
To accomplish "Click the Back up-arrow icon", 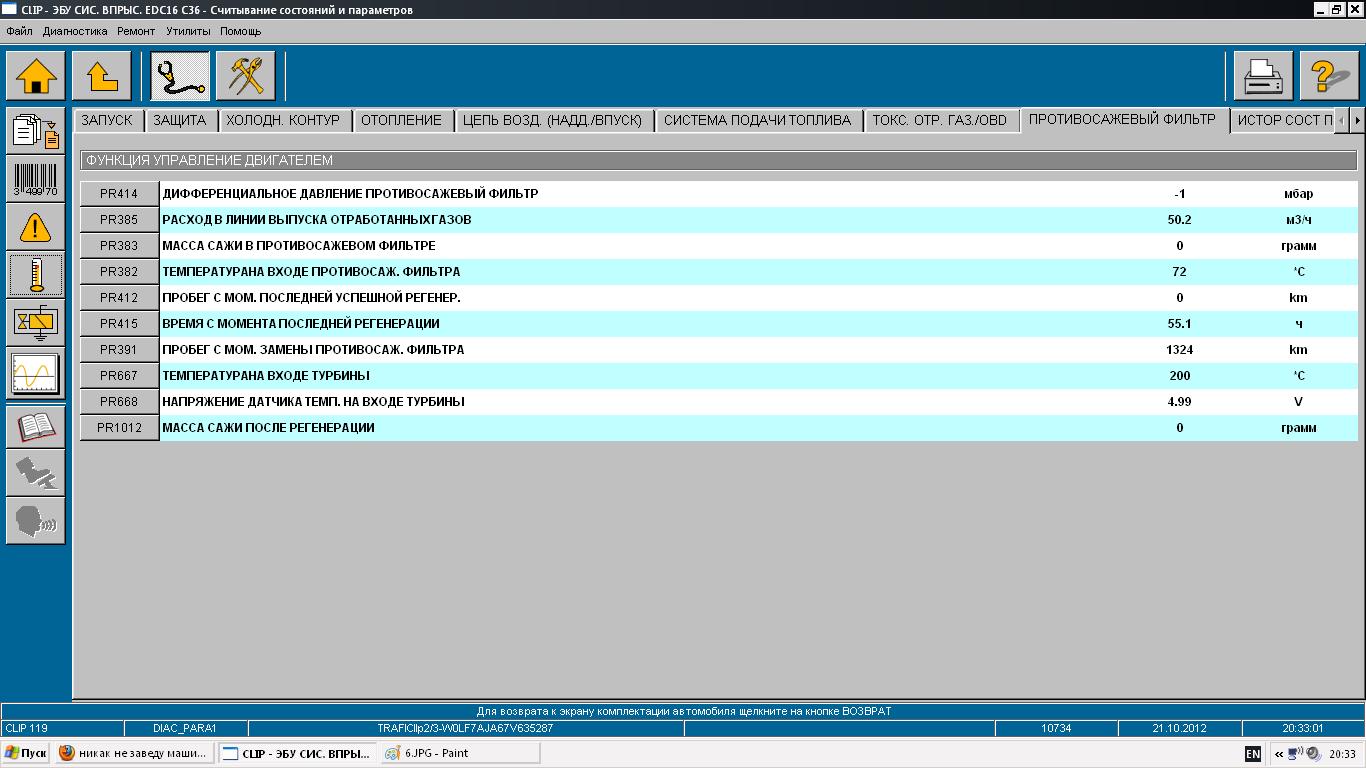I will pyautogui.click(x=102, y=76).
